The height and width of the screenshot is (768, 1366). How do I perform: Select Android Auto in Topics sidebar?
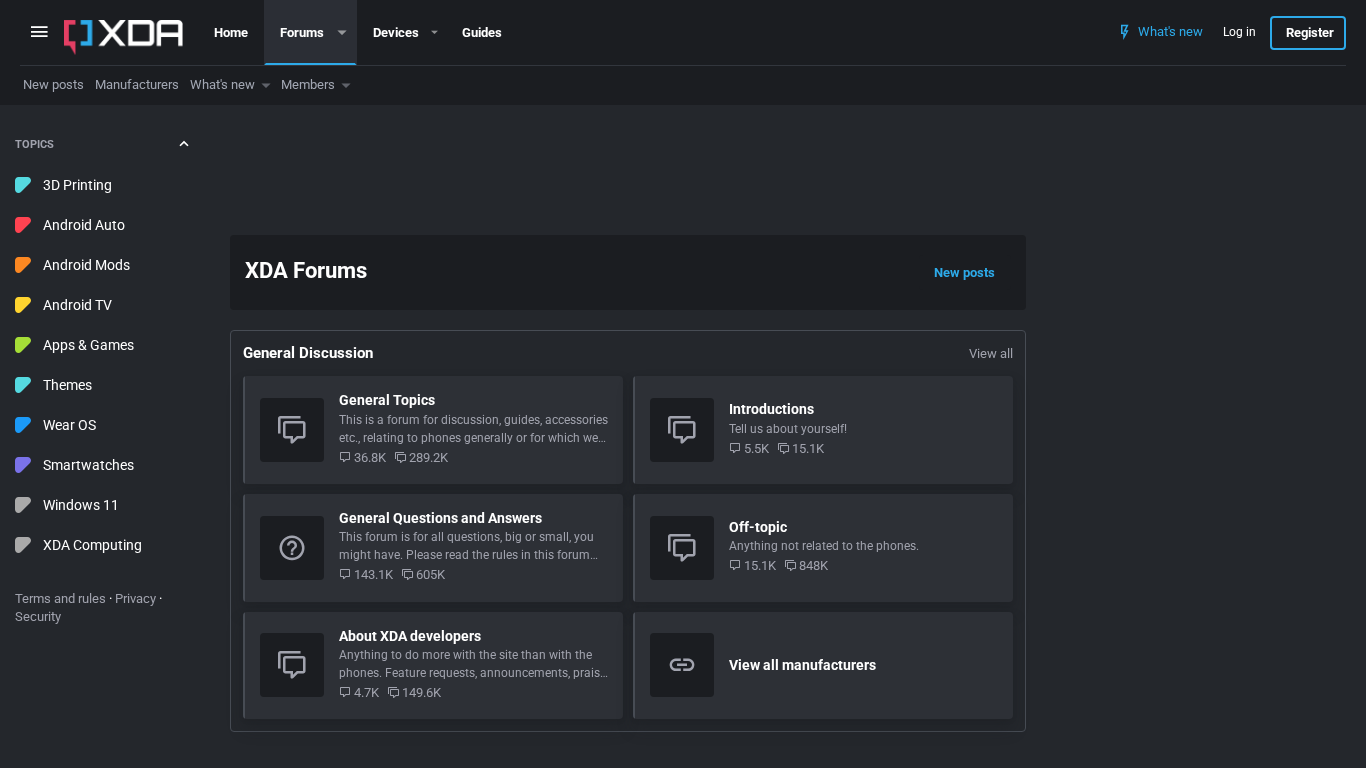click(x=84, y=225)
